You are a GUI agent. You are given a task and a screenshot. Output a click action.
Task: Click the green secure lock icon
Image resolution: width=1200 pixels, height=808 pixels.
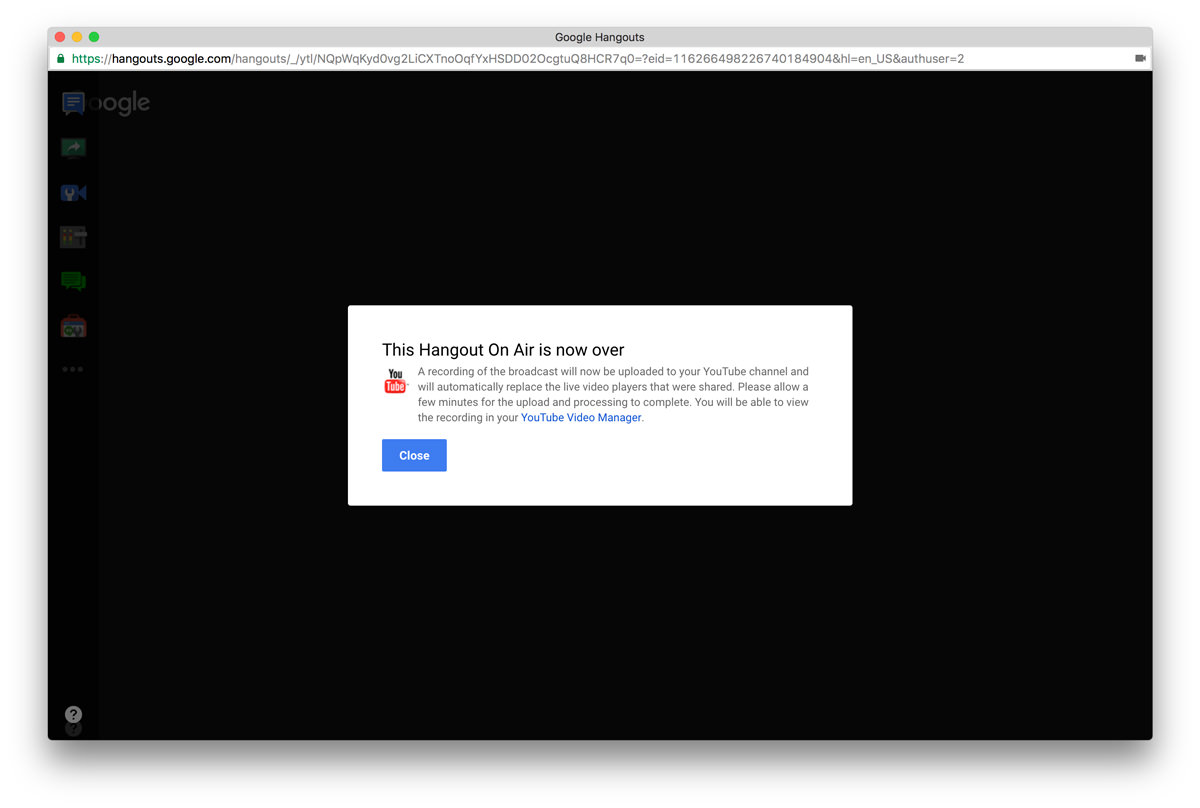(61, 59)
